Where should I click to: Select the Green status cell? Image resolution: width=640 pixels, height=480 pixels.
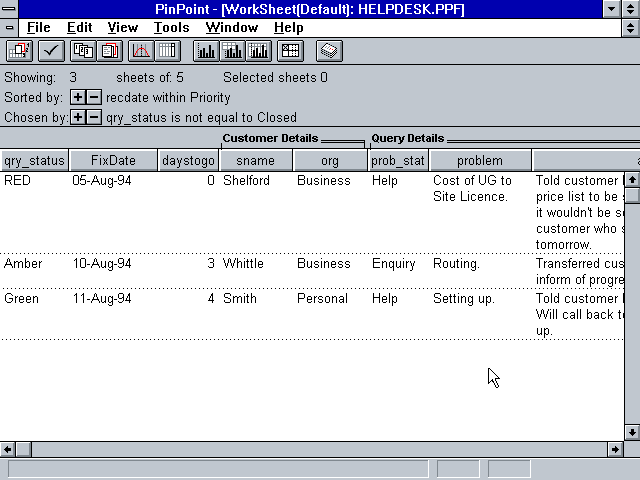[21, 299]
